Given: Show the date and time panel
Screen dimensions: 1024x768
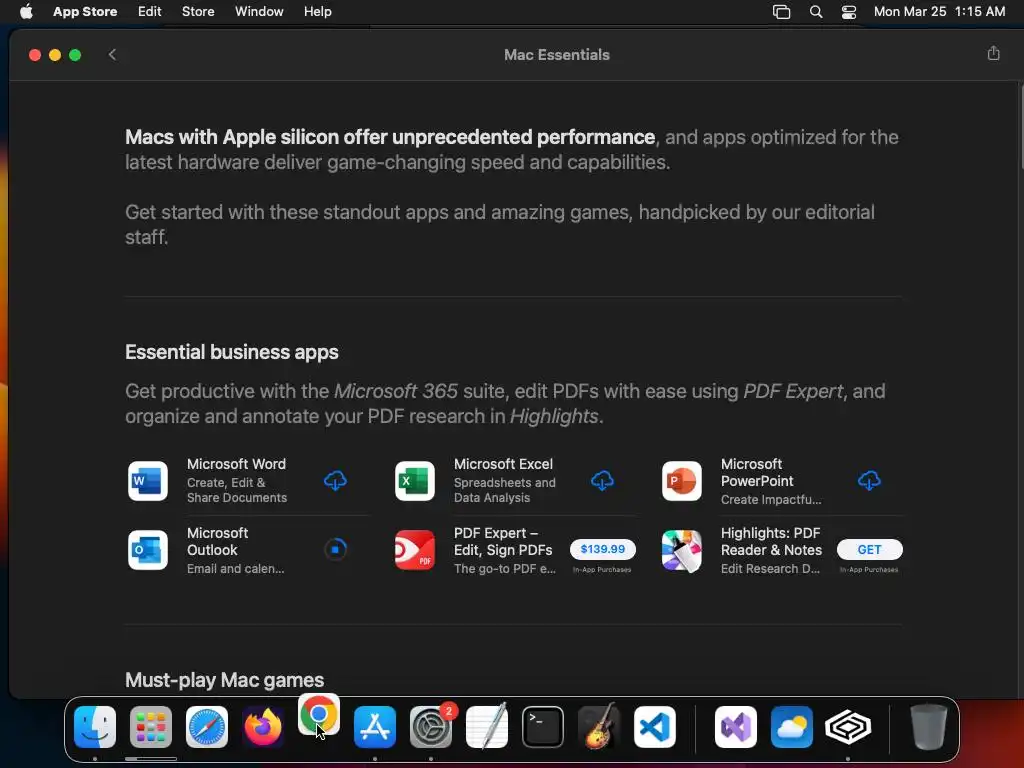Looking at the screenshot, I should click(939, 11).
